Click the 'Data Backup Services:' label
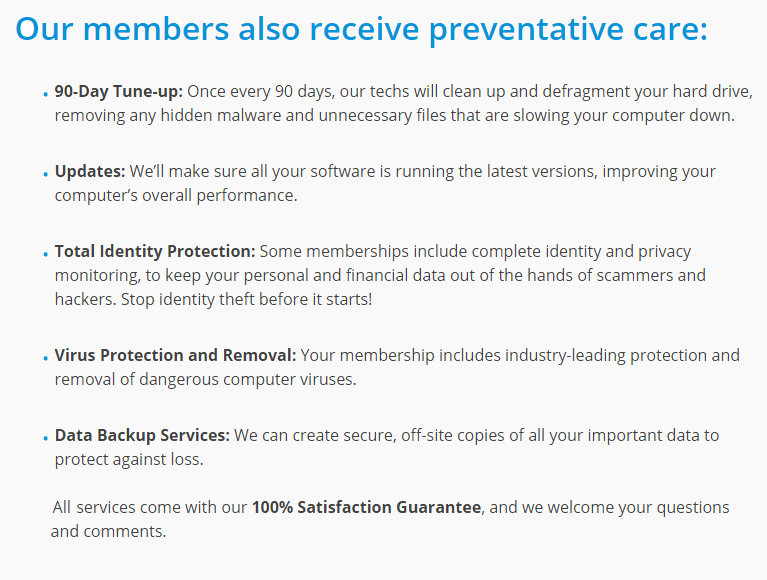This screenshot has height=580, width=767. click(142, 436)
